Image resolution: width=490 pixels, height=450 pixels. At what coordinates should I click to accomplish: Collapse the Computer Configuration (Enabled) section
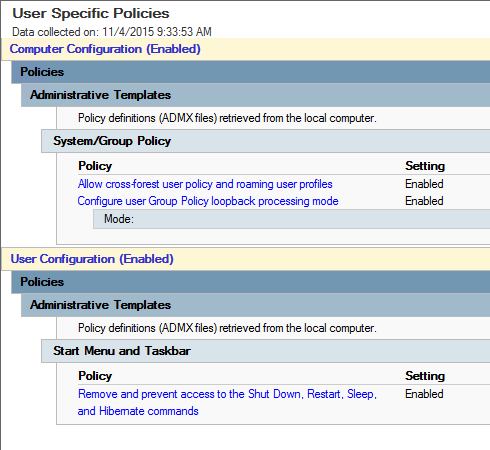pos(105,49)
